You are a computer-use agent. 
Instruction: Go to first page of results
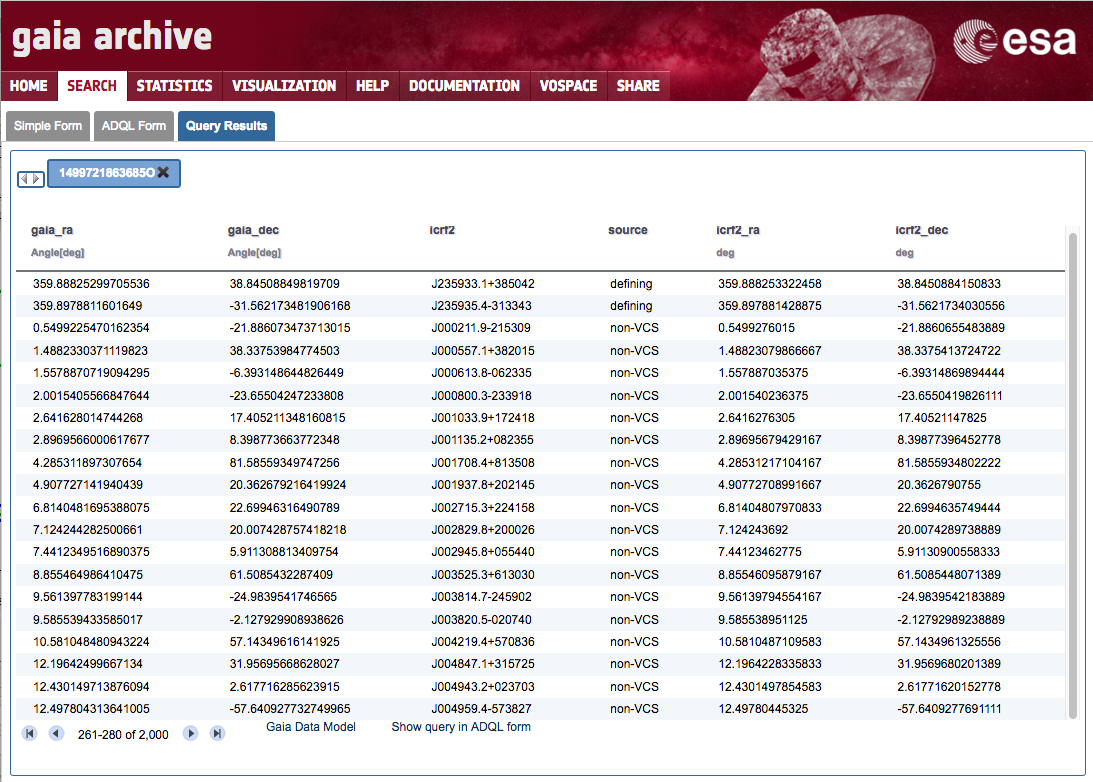pyautogui.click(x=29, y=733)
